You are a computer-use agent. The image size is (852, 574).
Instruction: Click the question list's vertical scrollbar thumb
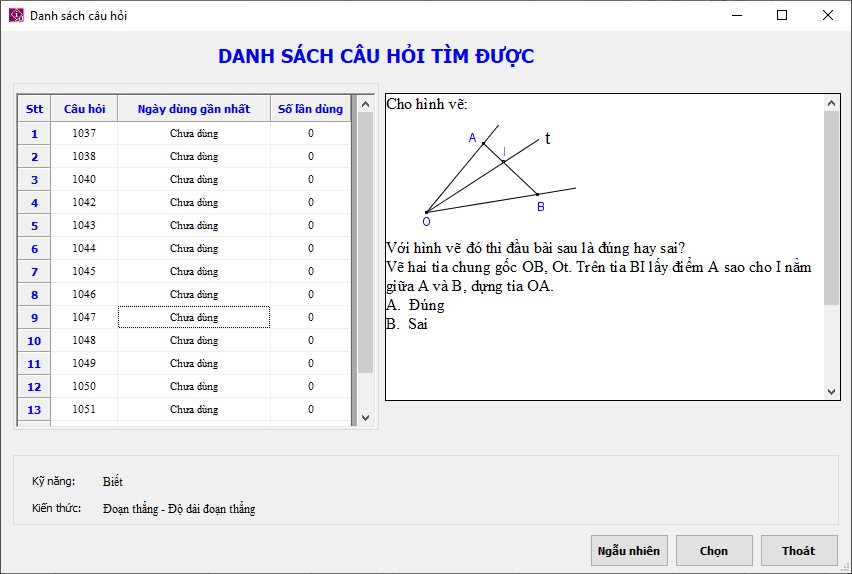tap(366, 242)
